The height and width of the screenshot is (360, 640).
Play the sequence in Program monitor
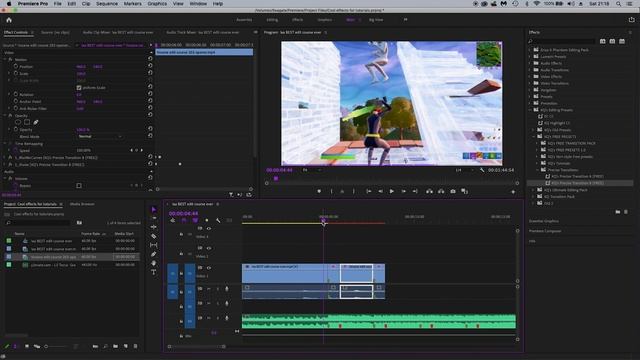pos(391,191)
